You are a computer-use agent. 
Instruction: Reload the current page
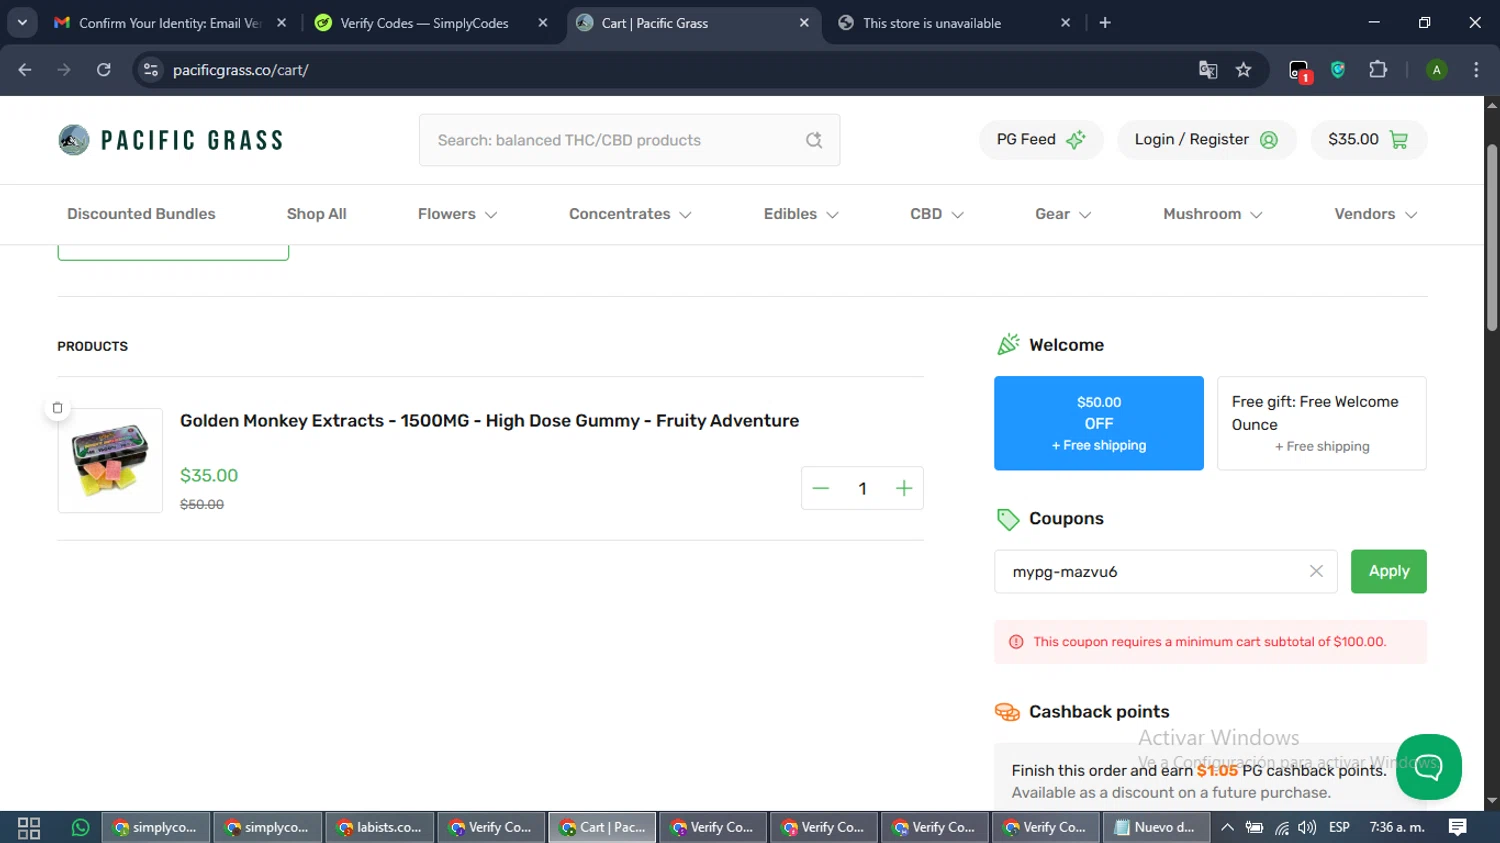click(x=104, y=70)
